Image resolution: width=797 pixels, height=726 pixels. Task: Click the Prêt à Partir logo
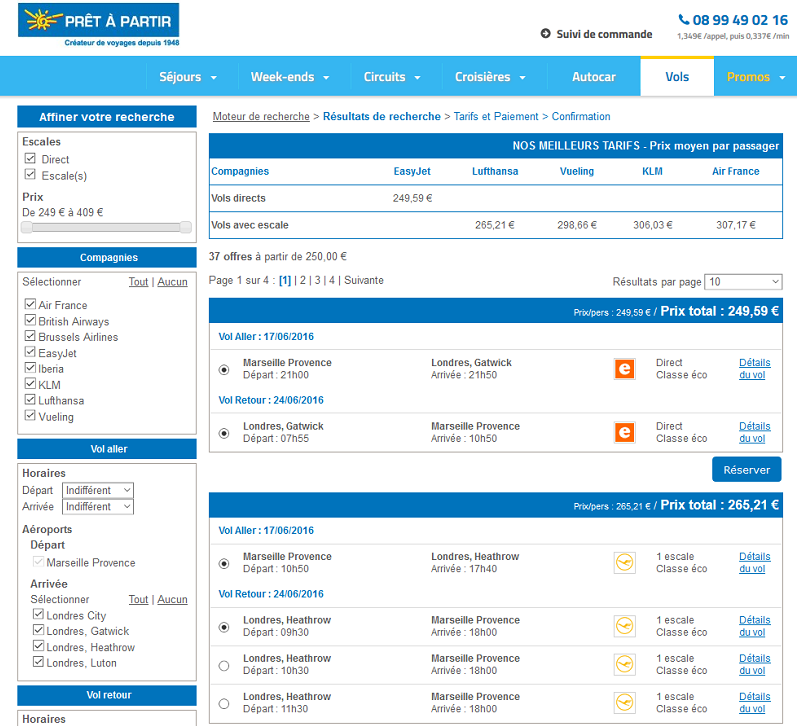point(98,25)
